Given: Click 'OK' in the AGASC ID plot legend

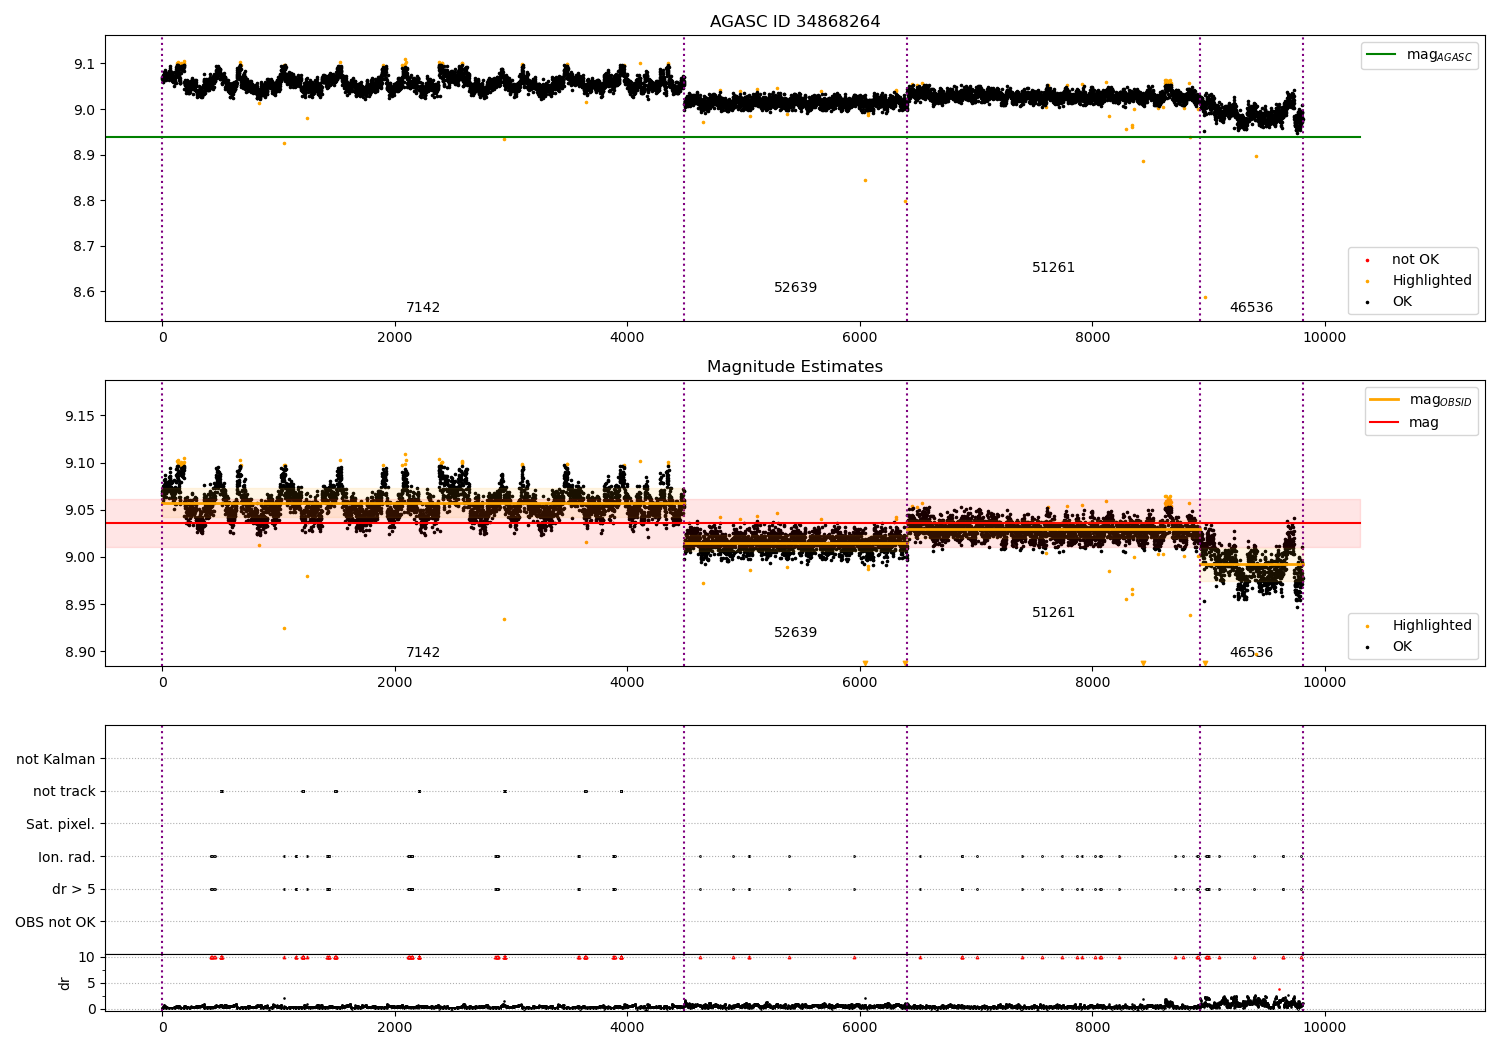Looking at the screenshot, I should 1402,302.
